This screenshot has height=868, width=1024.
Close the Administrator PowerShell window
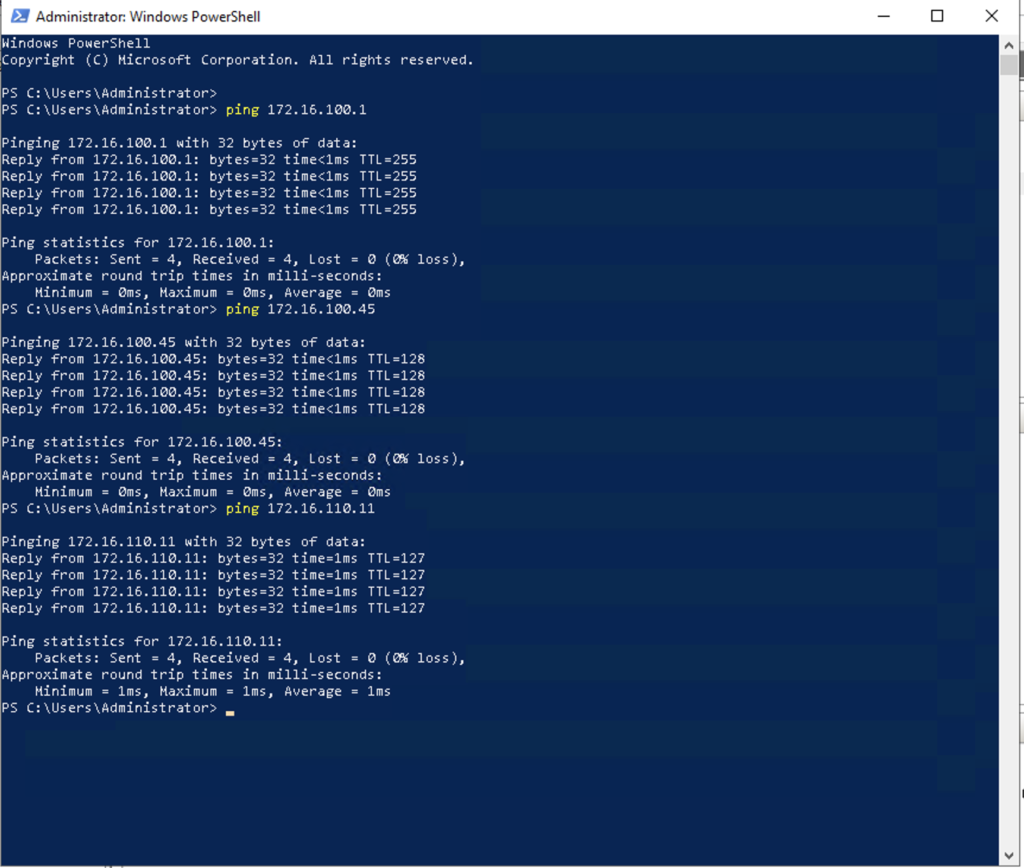coord(991,16)
